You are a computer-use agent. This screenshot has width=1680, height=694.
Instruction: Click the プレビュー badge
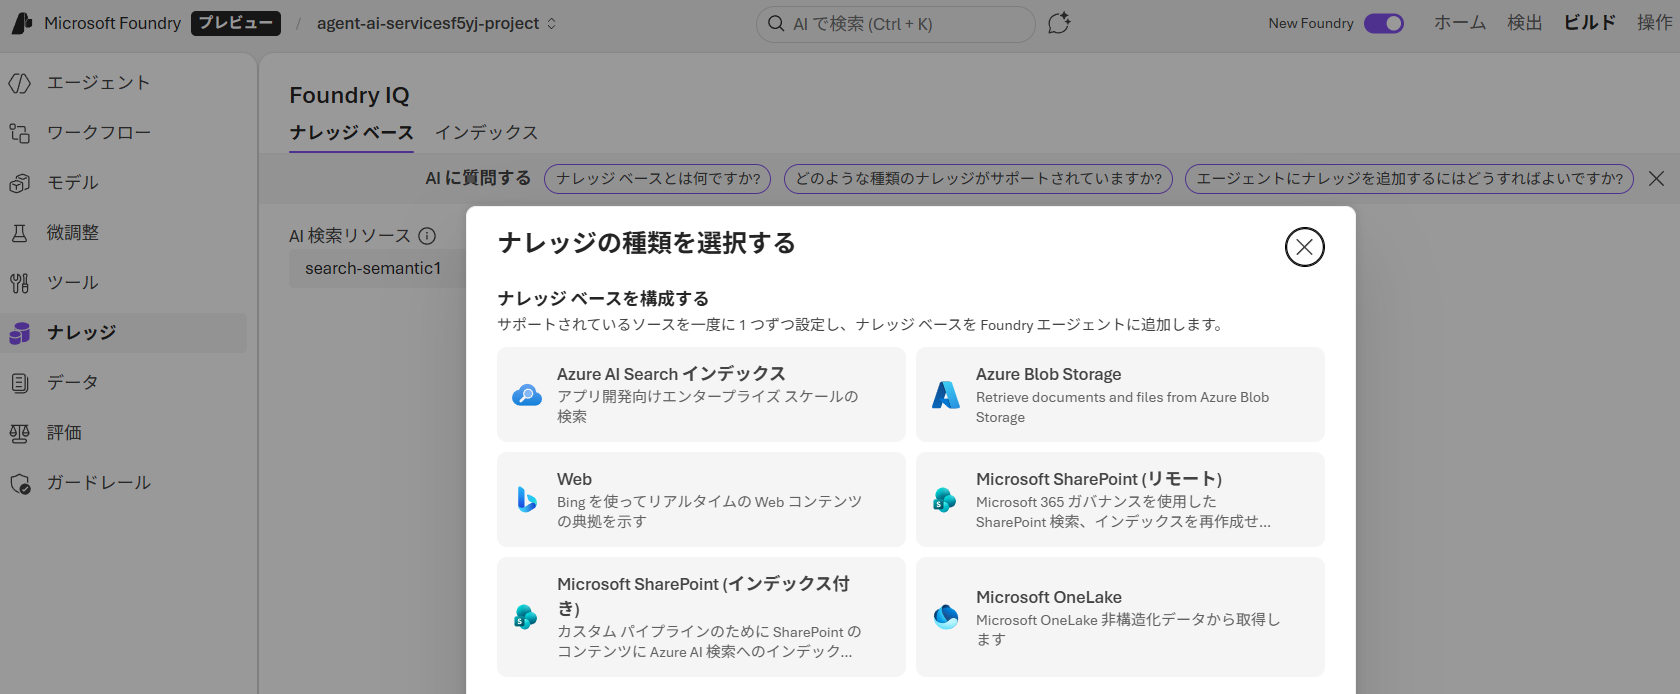coord(236,23)
